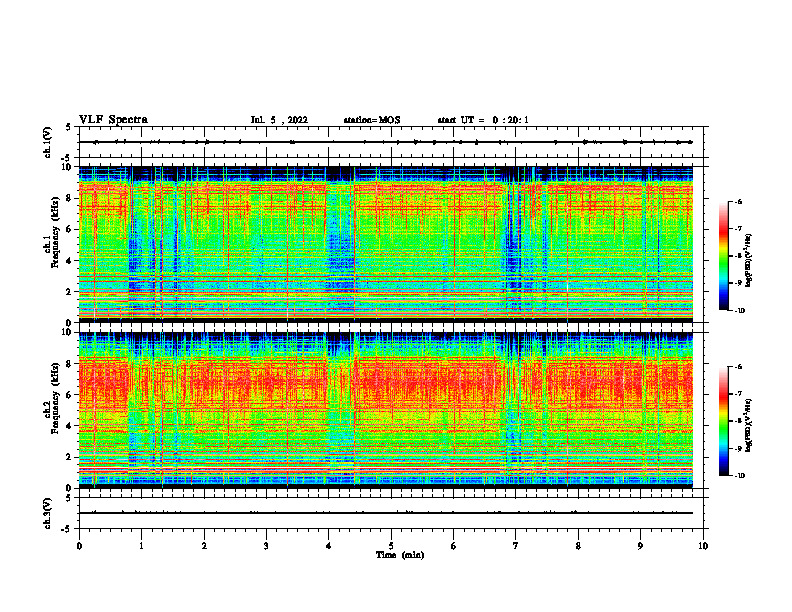Click the ch.1 spectrogram color scale bar
The height and width of the screenshot is (612, 792).
(723, 256)
